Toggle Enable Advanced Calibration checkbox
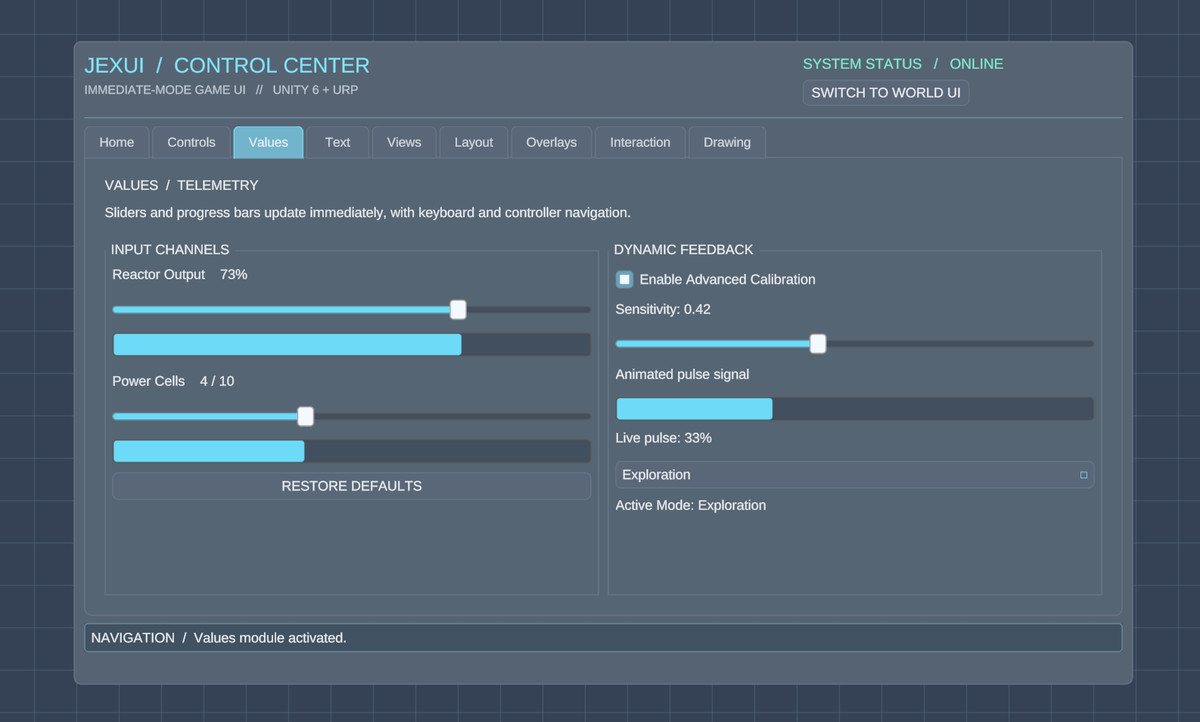The image size is (1200, 722). (x=624, y=279)
